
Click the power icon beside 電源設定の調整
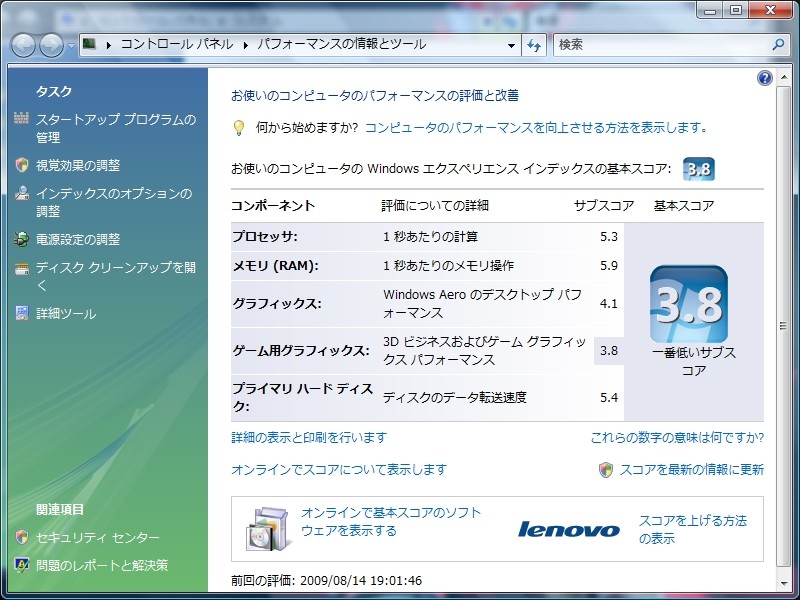[x=21, y=239]
